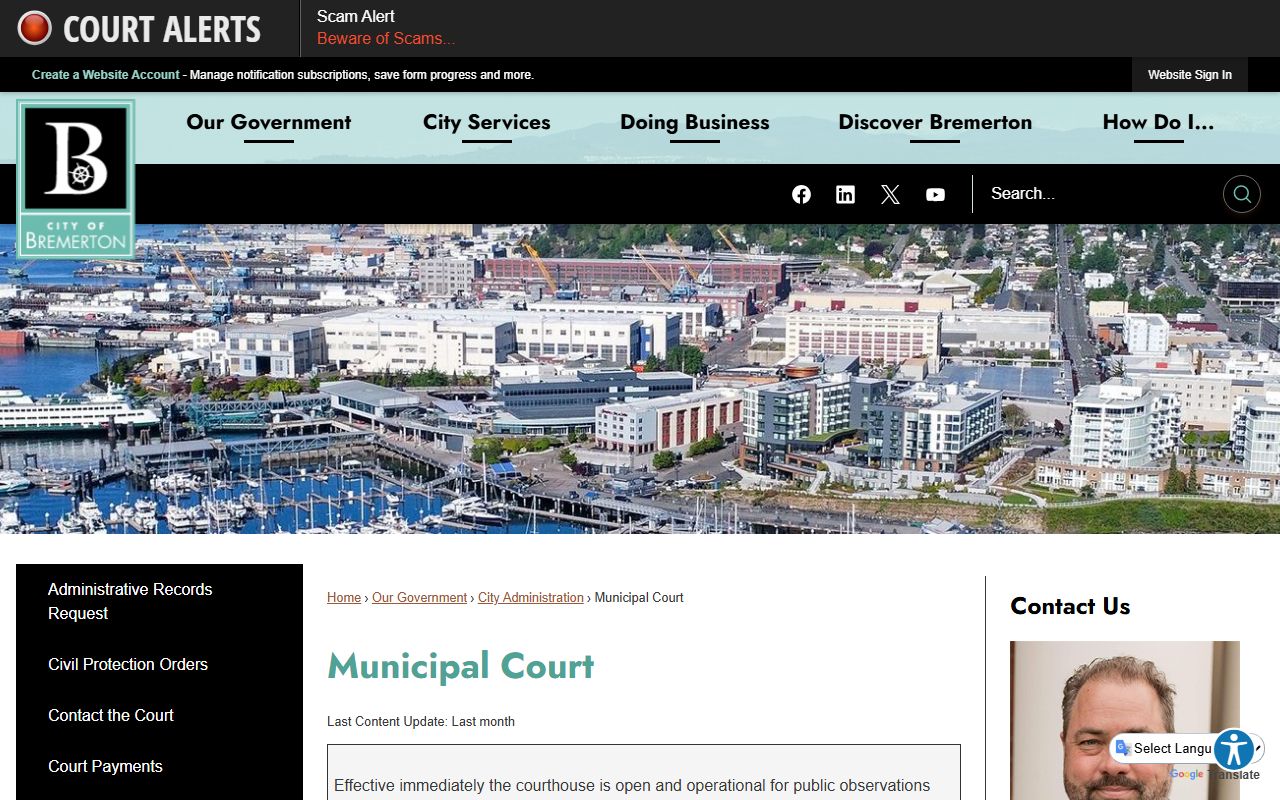The width and height of the screenshot is (1280, 800).
Task: Click the contact person photo
Action: pyautogui.click(x=1125, y=720)
